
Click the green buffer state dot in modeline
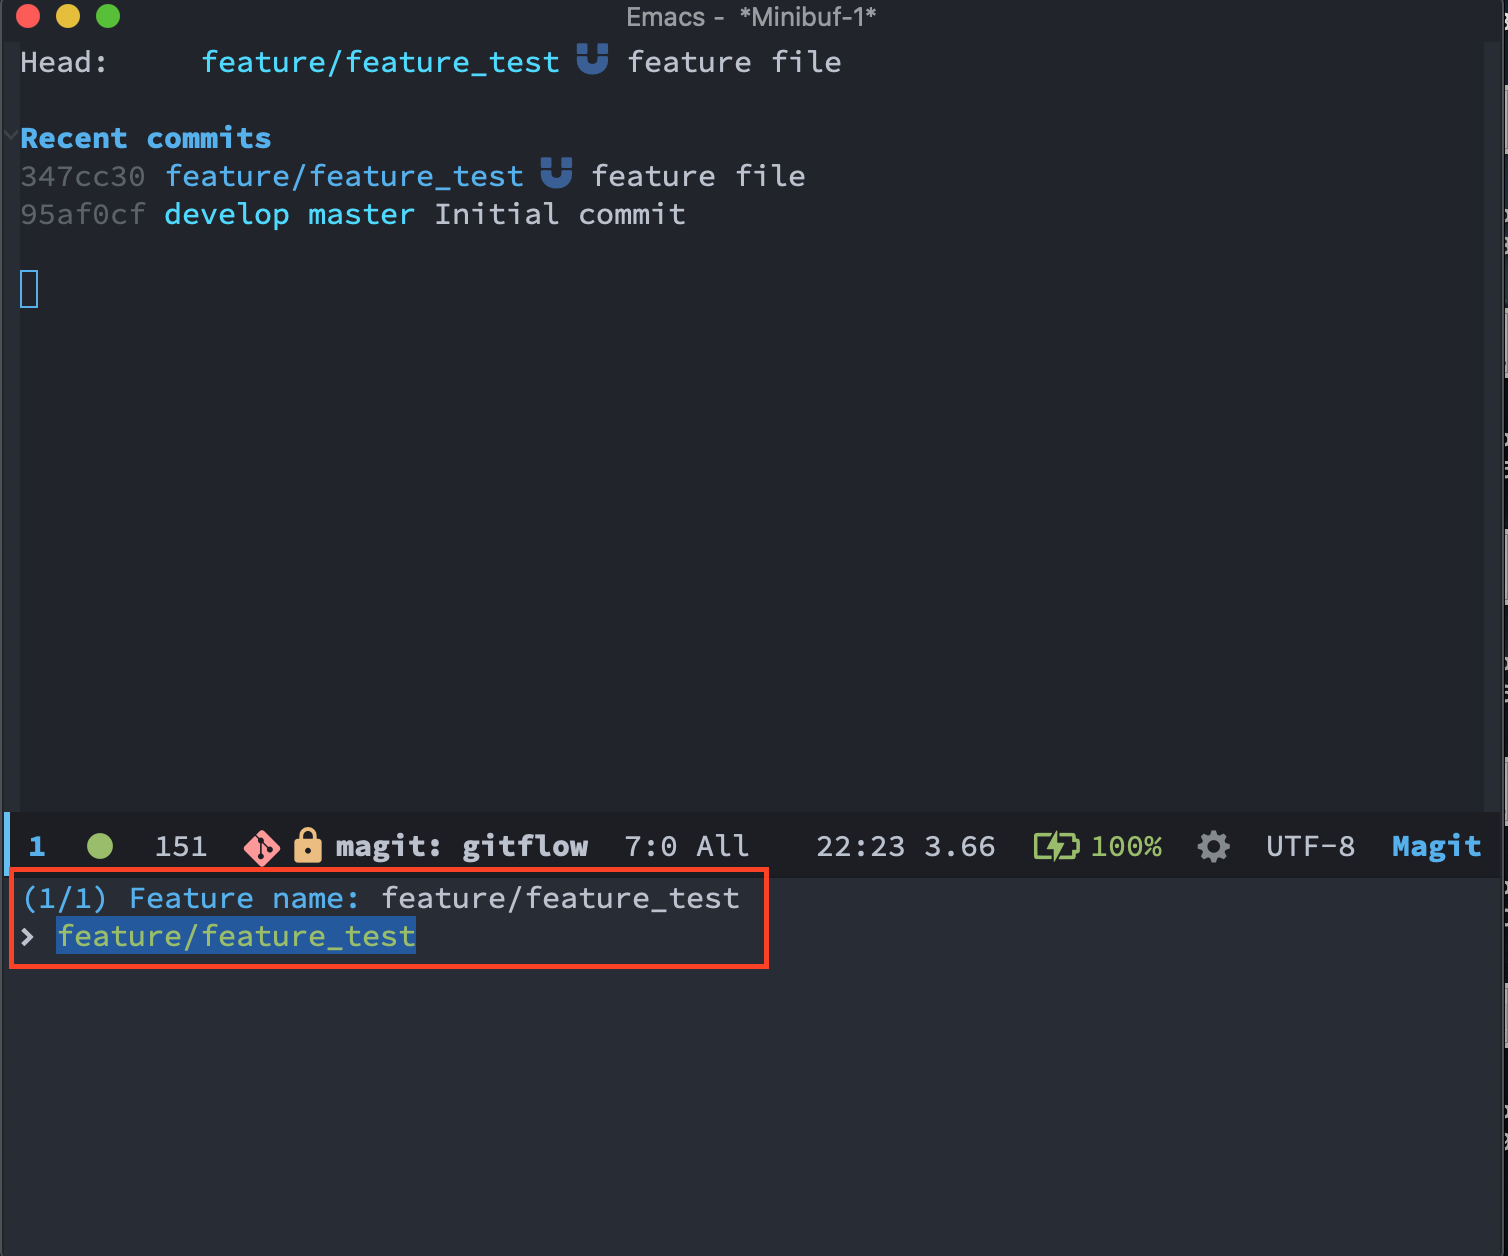[x=100, y=846]
